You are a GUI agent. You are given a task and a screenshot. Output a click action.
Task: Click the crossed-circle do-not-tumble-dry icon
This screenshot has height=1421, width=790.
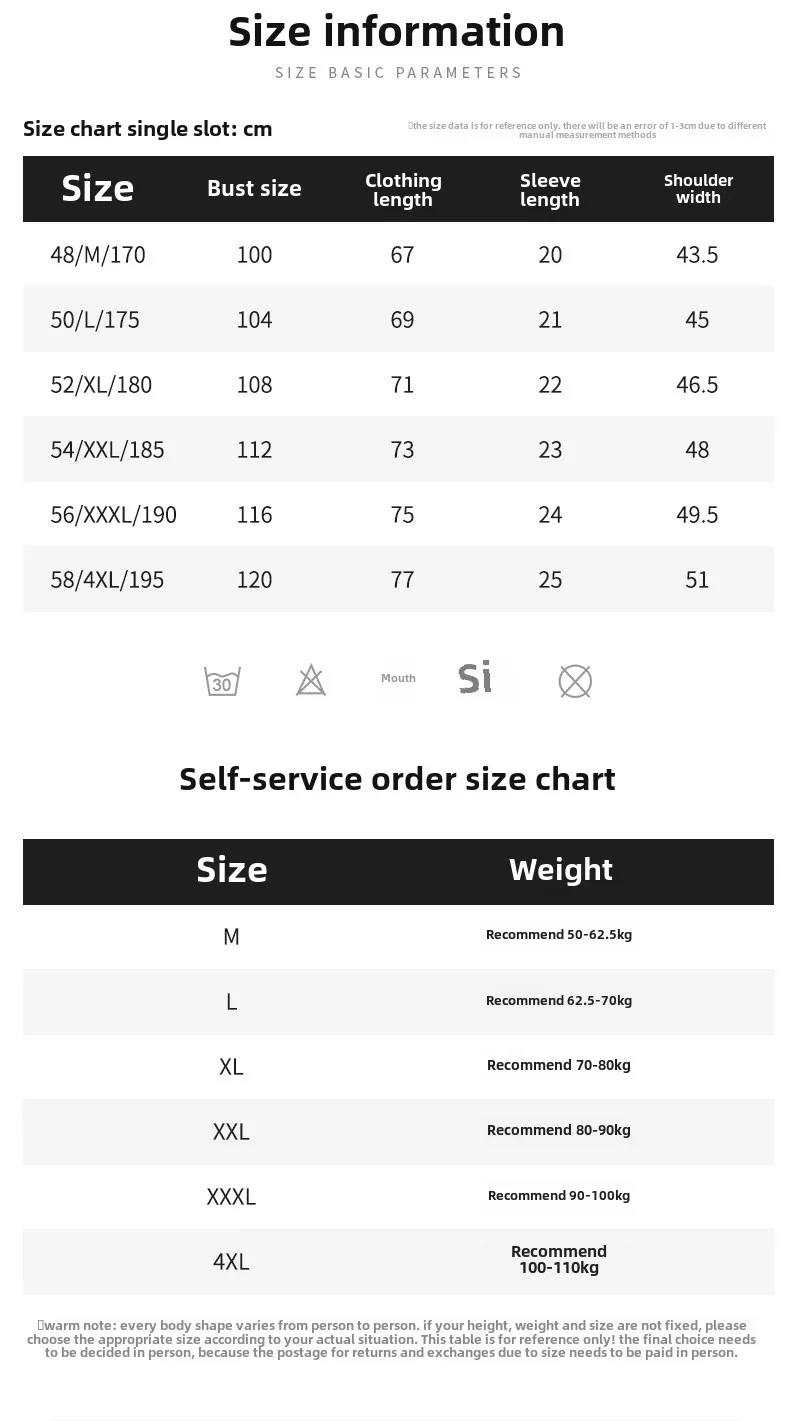[575, 682]
